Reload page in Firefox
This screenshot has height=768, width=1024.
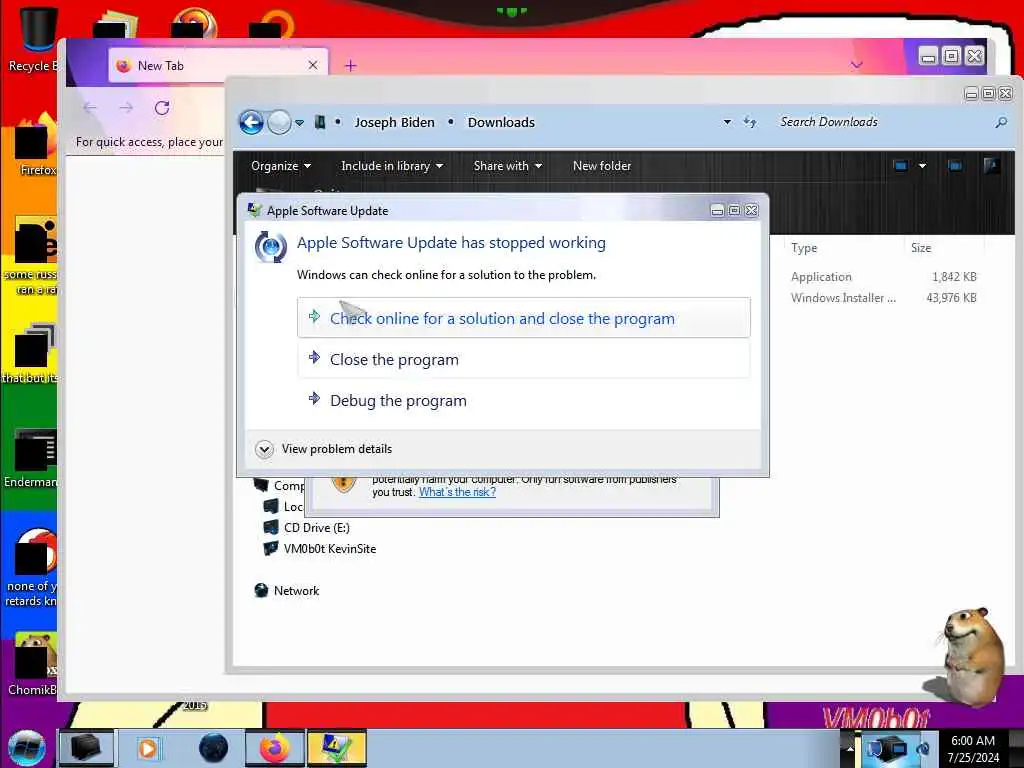162,108
